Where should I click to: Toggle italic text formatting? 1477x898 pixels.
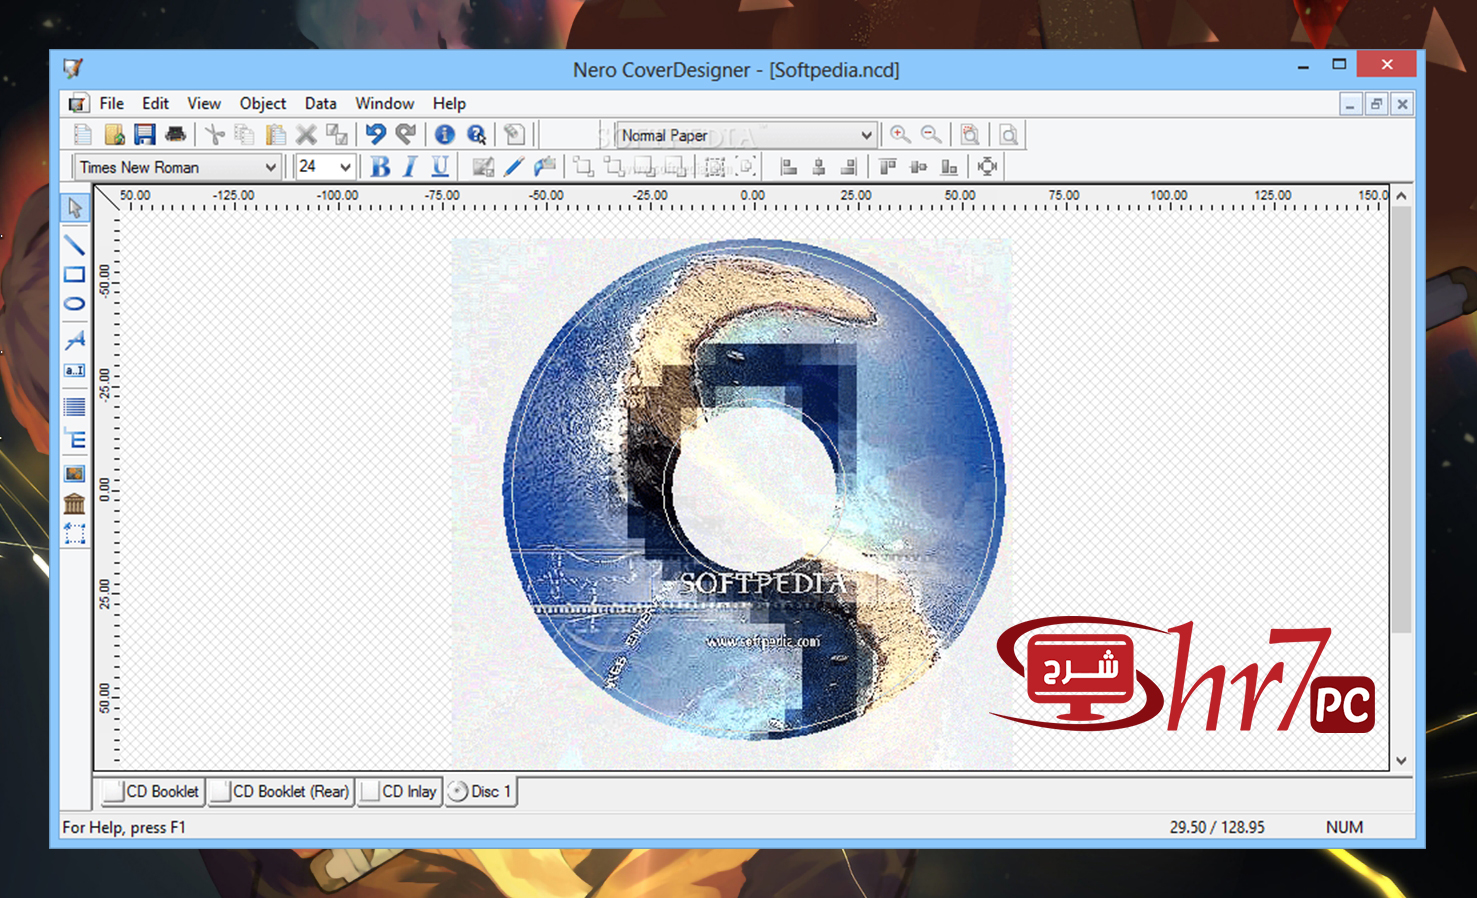click(410, 167)
